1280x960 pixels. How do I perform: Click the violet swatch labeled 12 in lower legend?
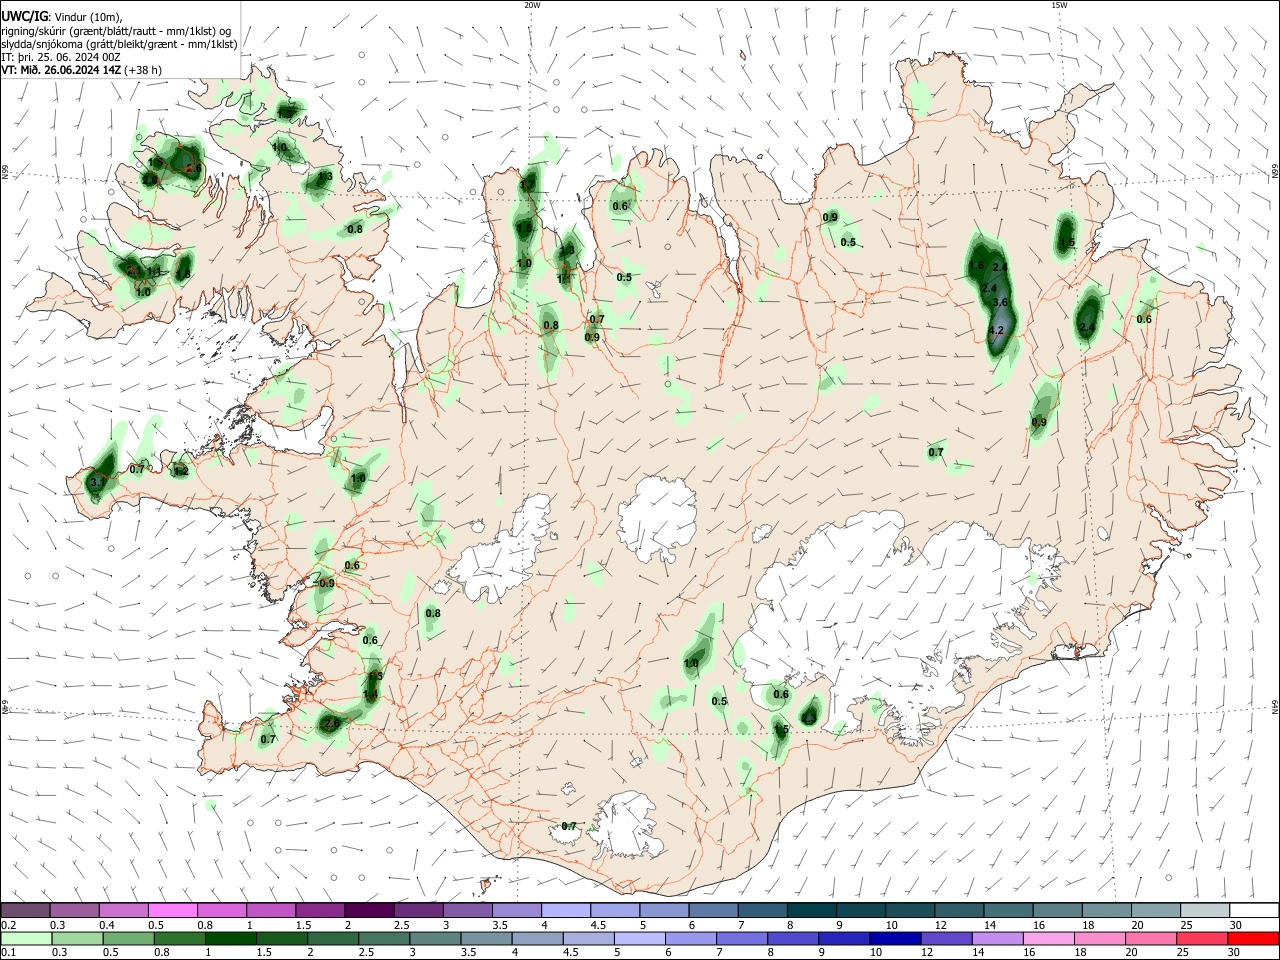coord(946,938)
